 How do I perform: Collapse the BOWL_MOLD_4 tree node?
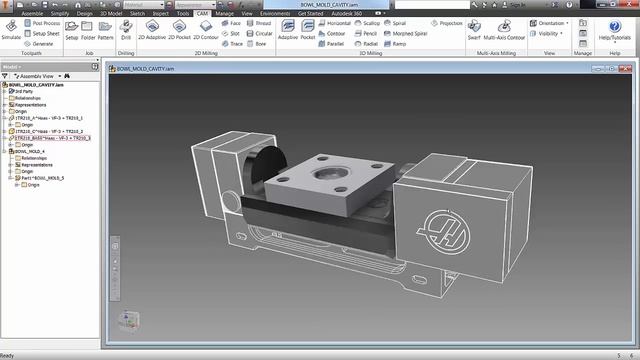click(x=4, y=151)
